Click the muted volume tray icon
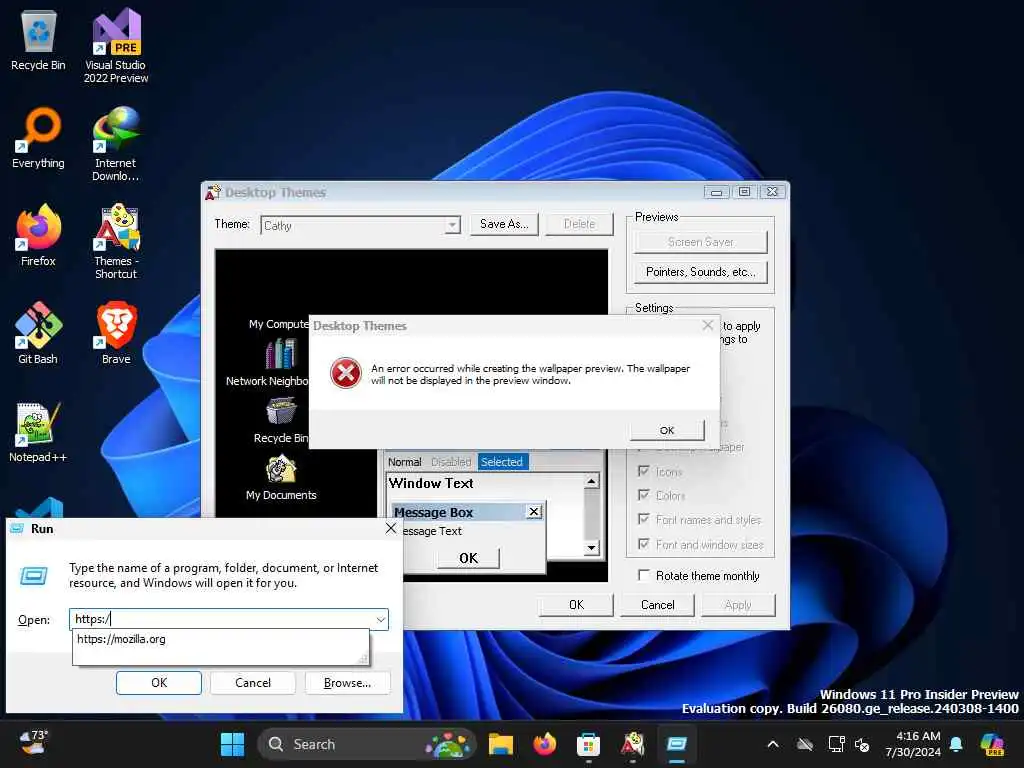1024x768 pixels. click(x=862, y=744)
